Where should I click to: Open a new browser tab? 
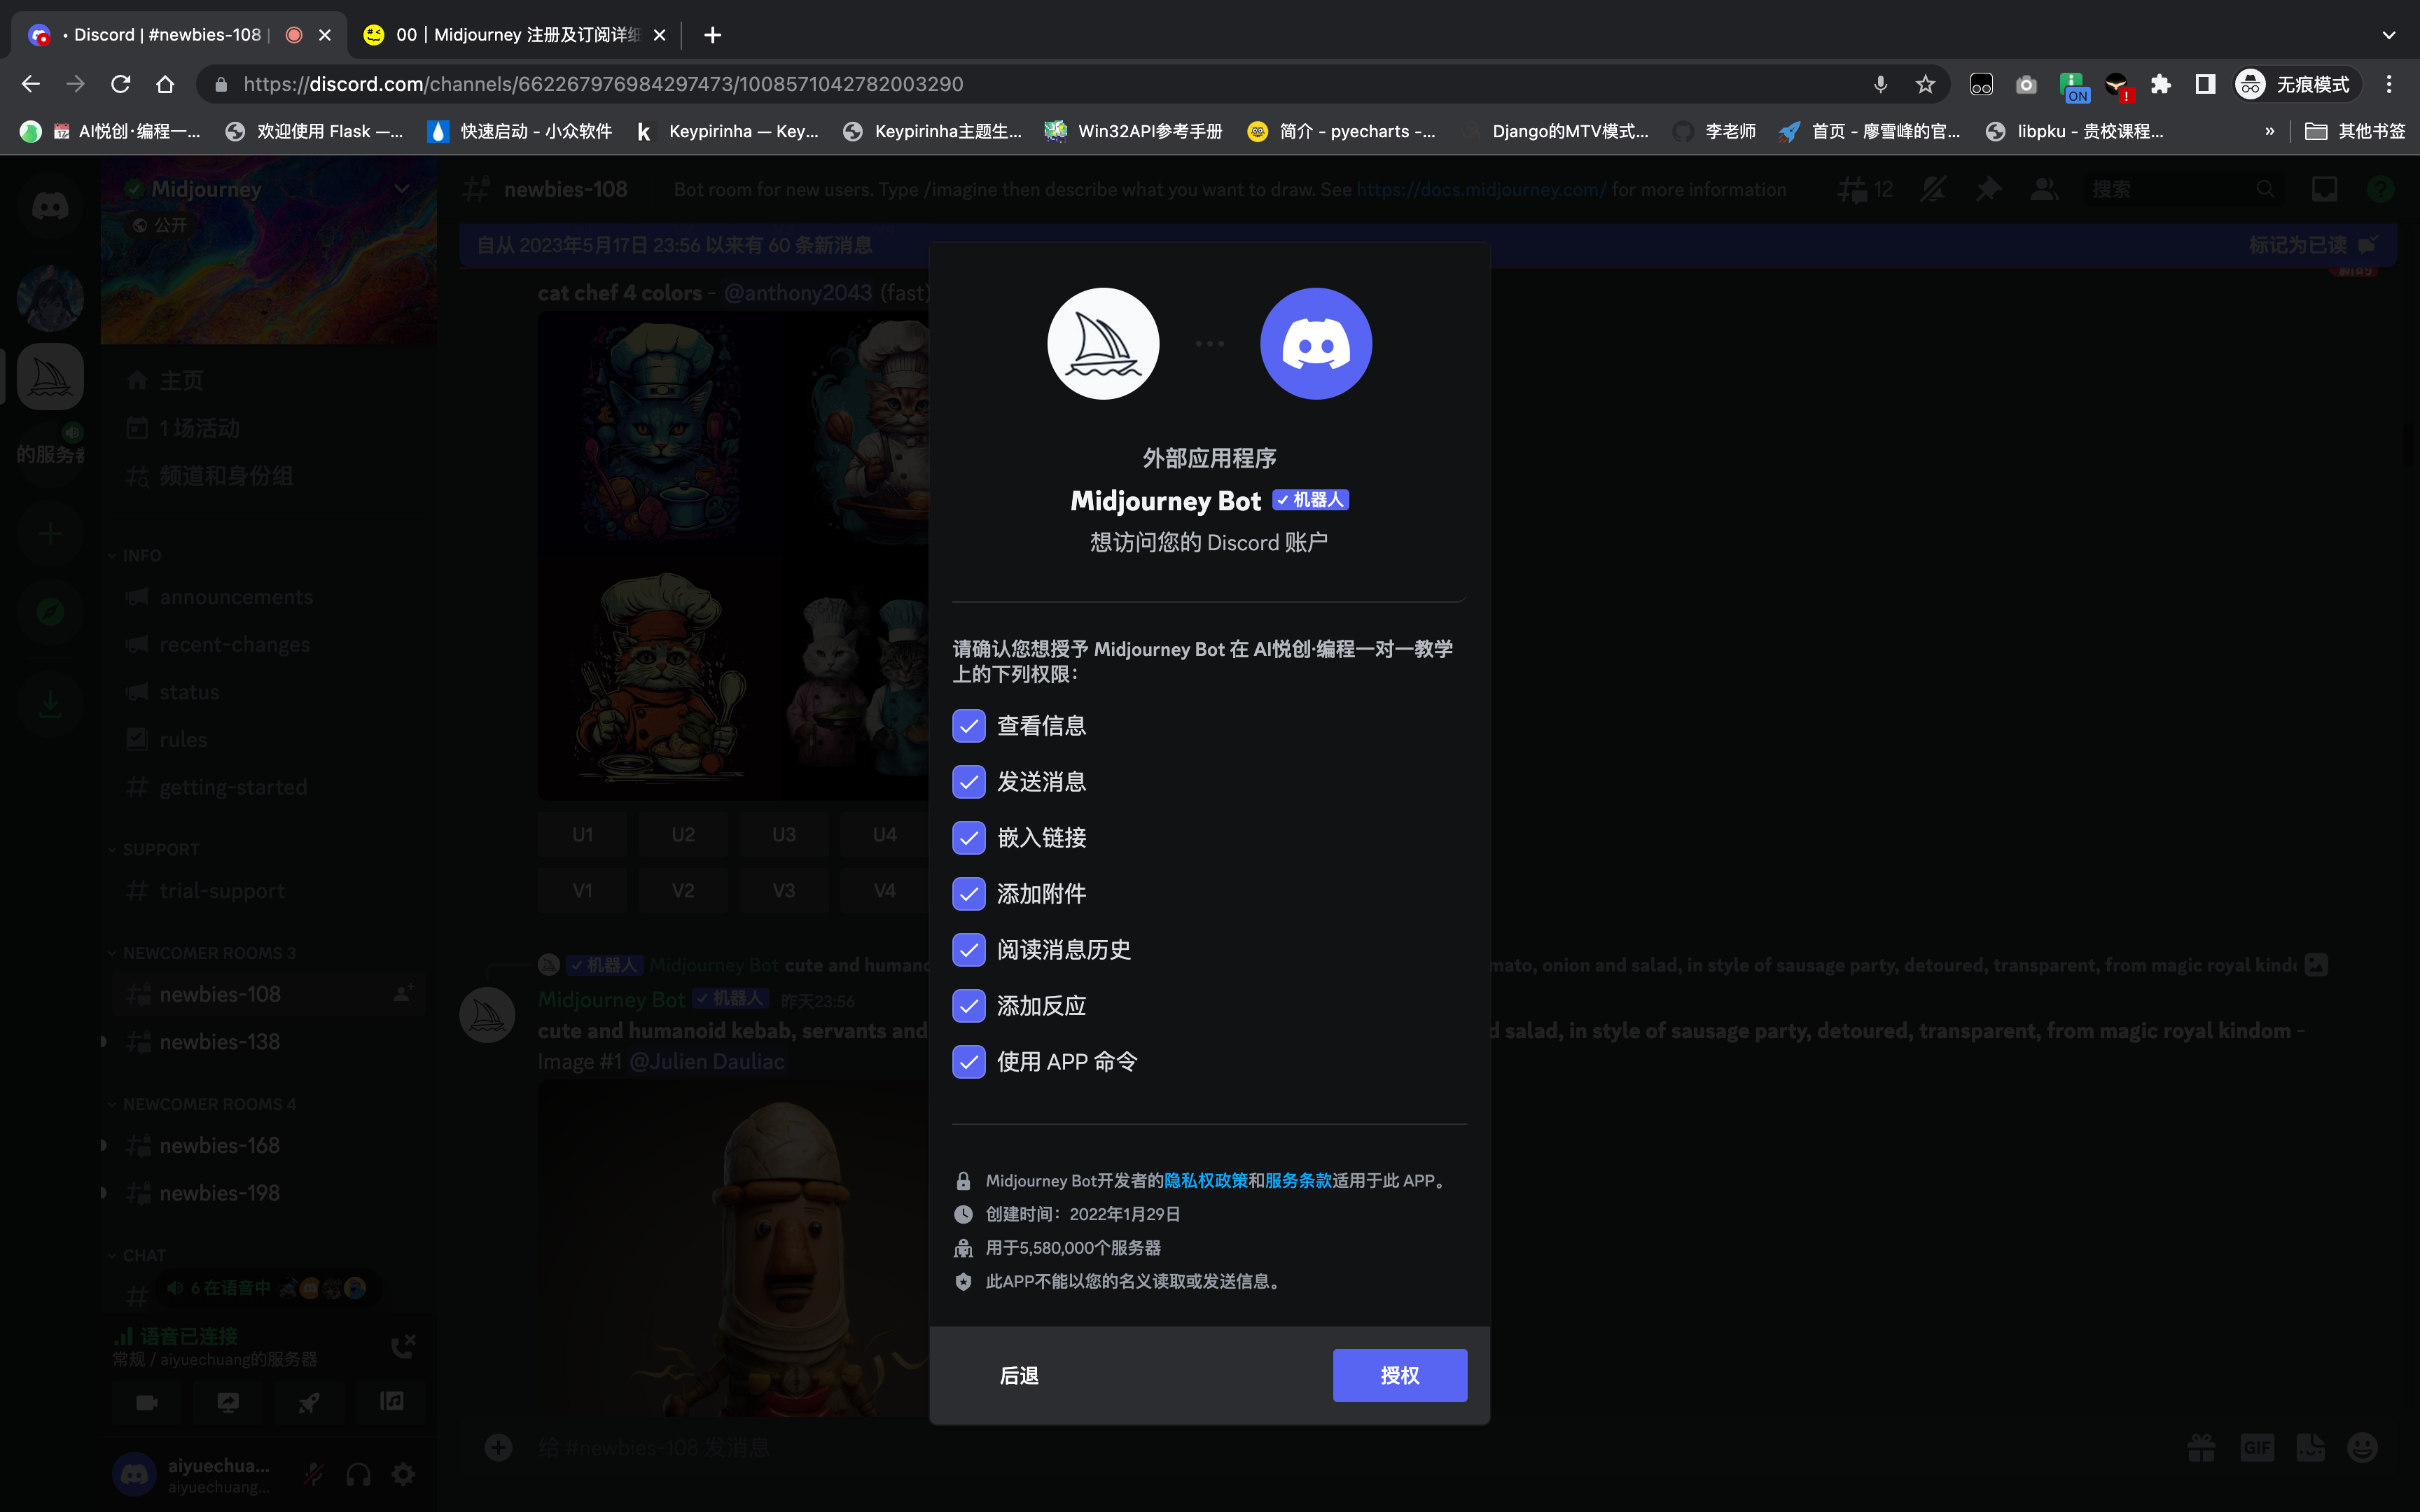712,35
